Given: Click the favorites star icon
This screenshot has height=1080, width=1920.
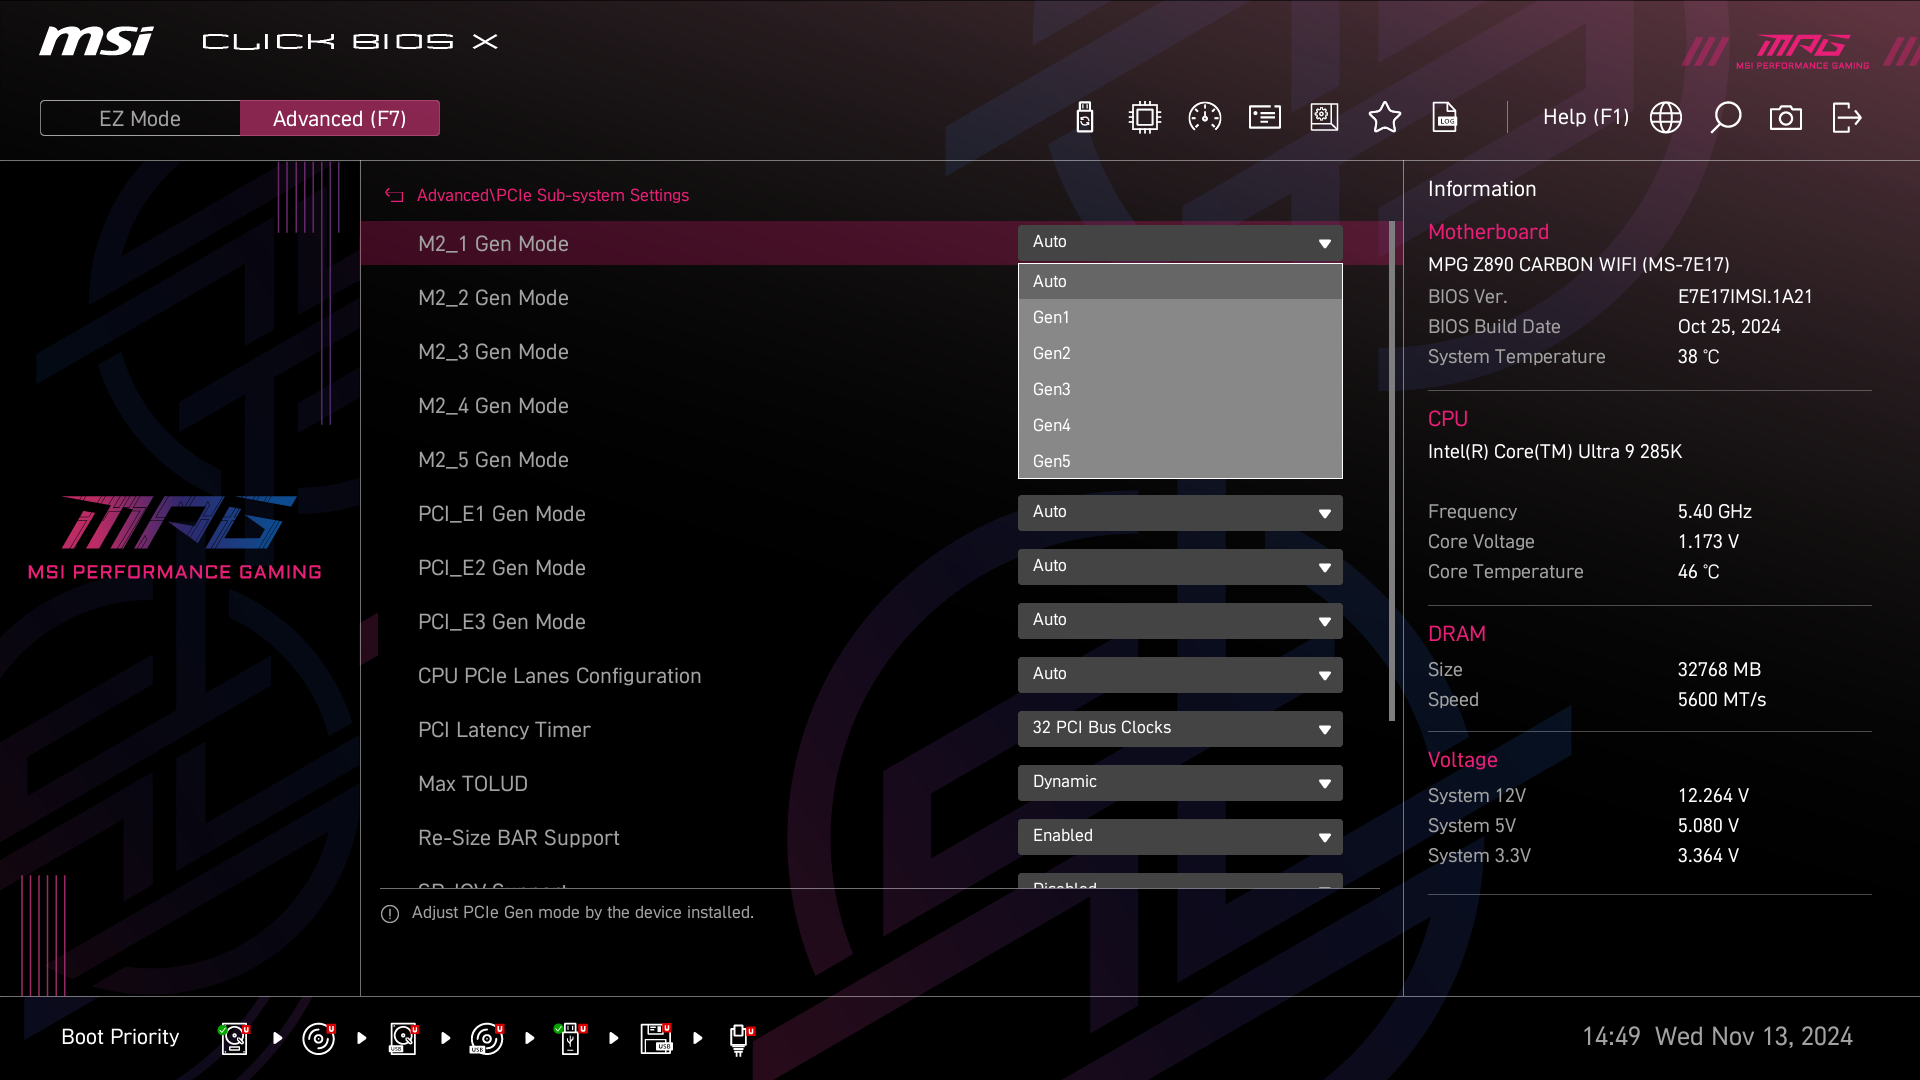Looking at the screenshot, I should pos(1384,118).
